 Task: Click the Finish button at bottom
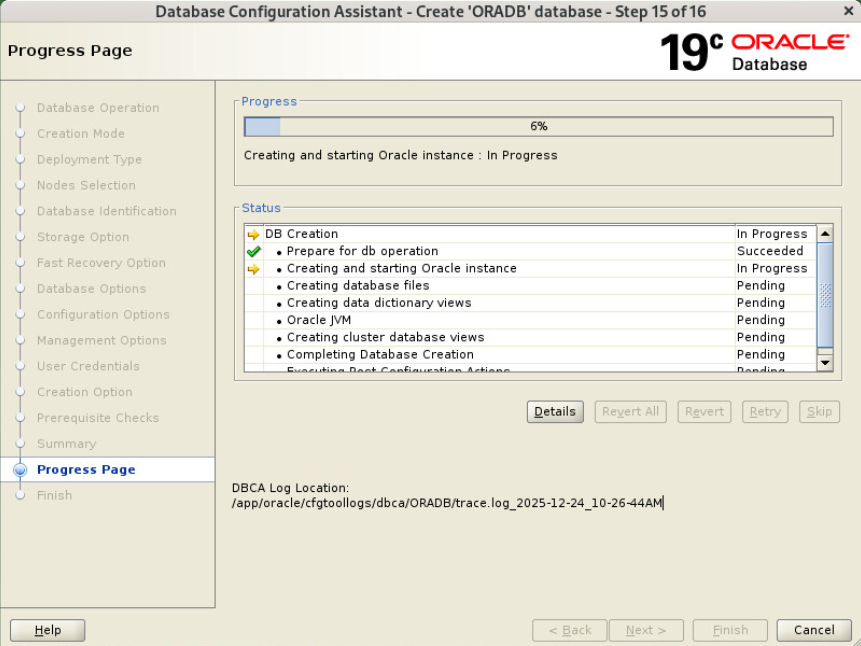click(x=730, y=630)
